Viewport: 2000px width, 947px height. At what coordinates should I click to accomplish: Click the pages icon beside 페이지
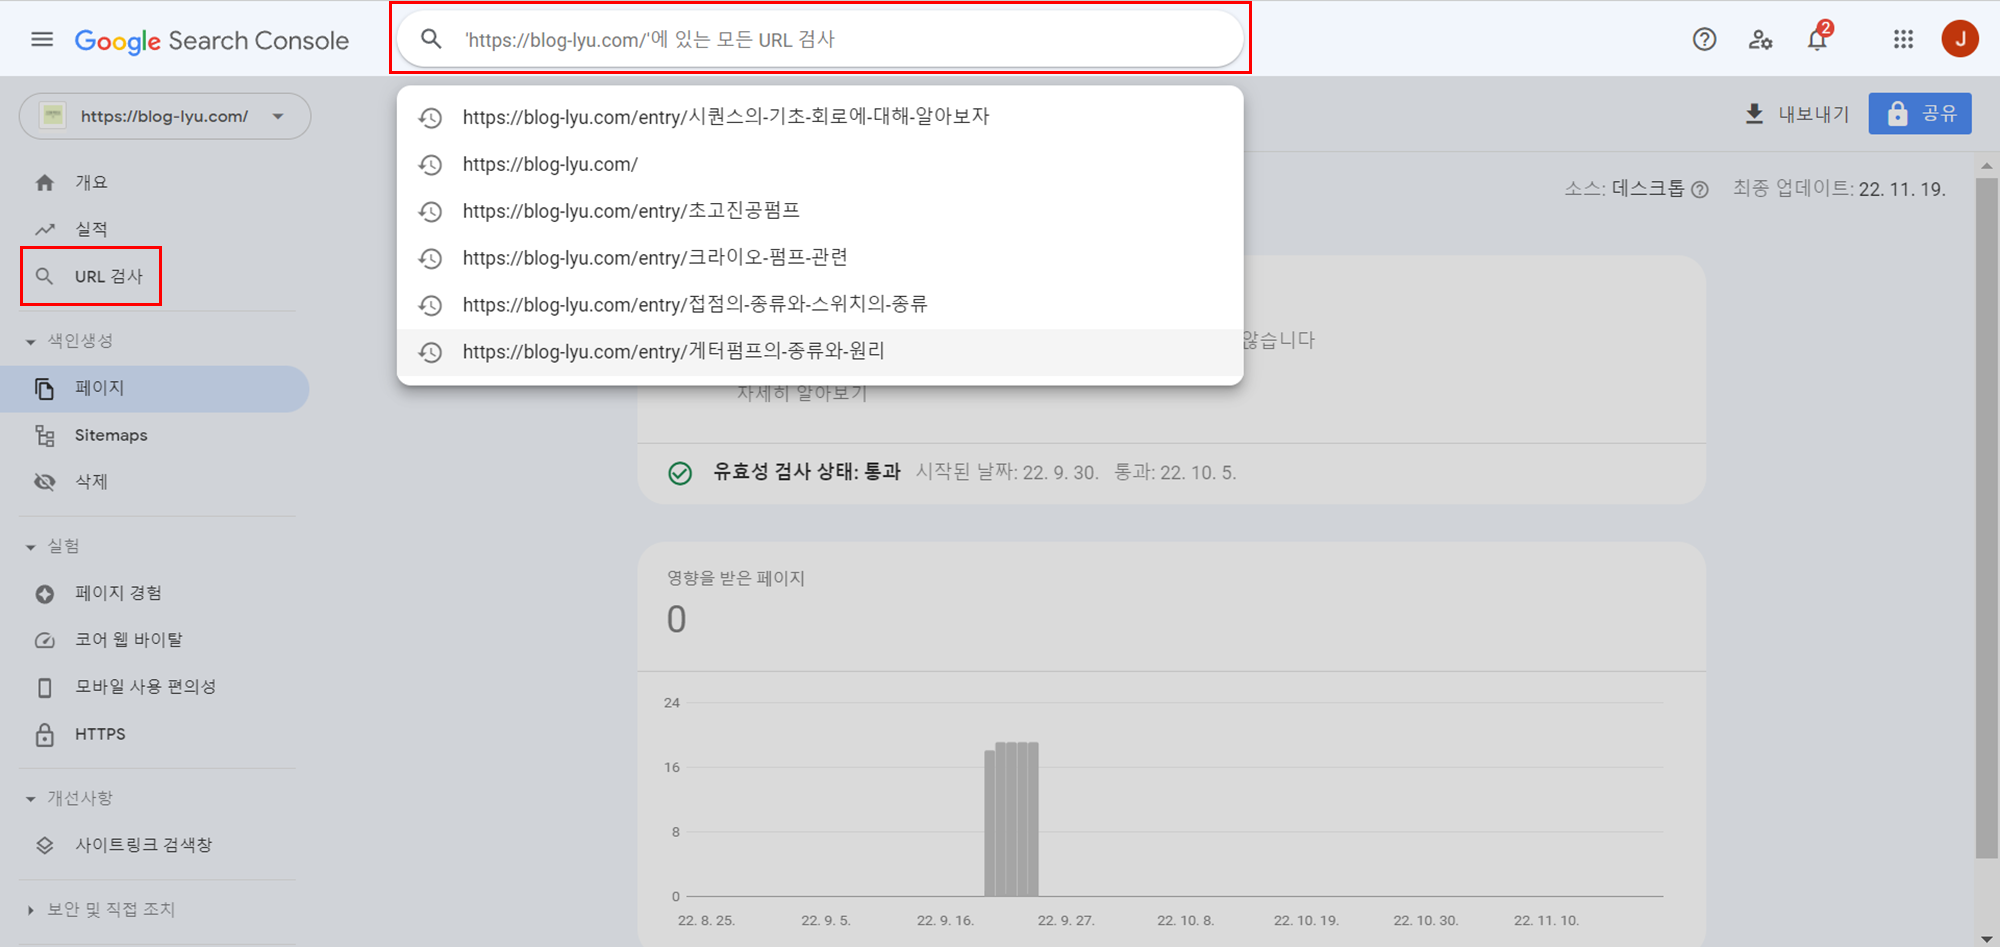click(x=45, y=388)
